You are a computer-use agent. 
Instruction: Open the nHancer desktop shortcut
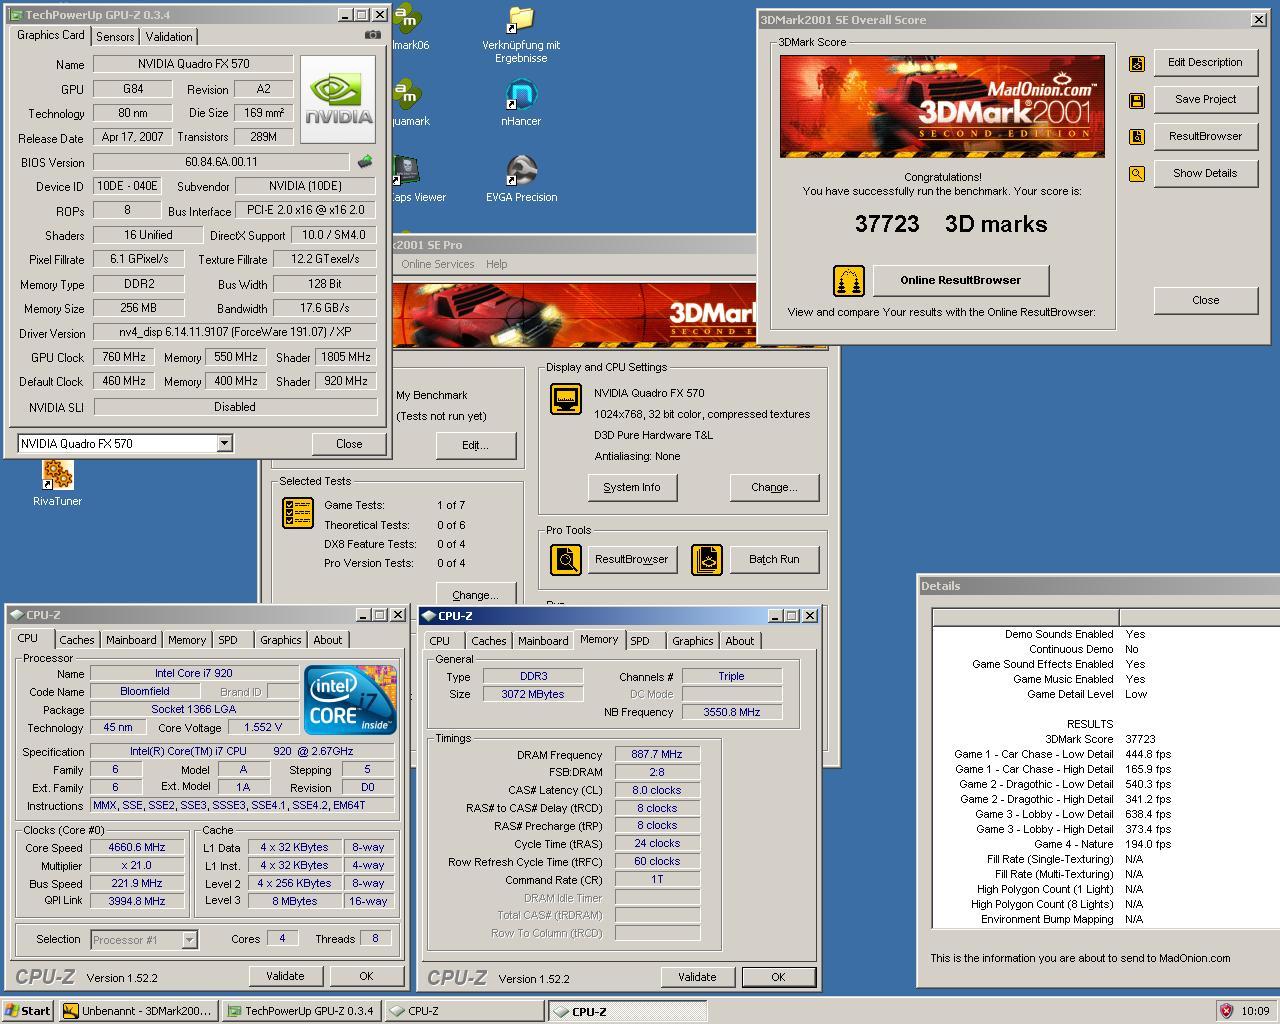click(521, 104)
